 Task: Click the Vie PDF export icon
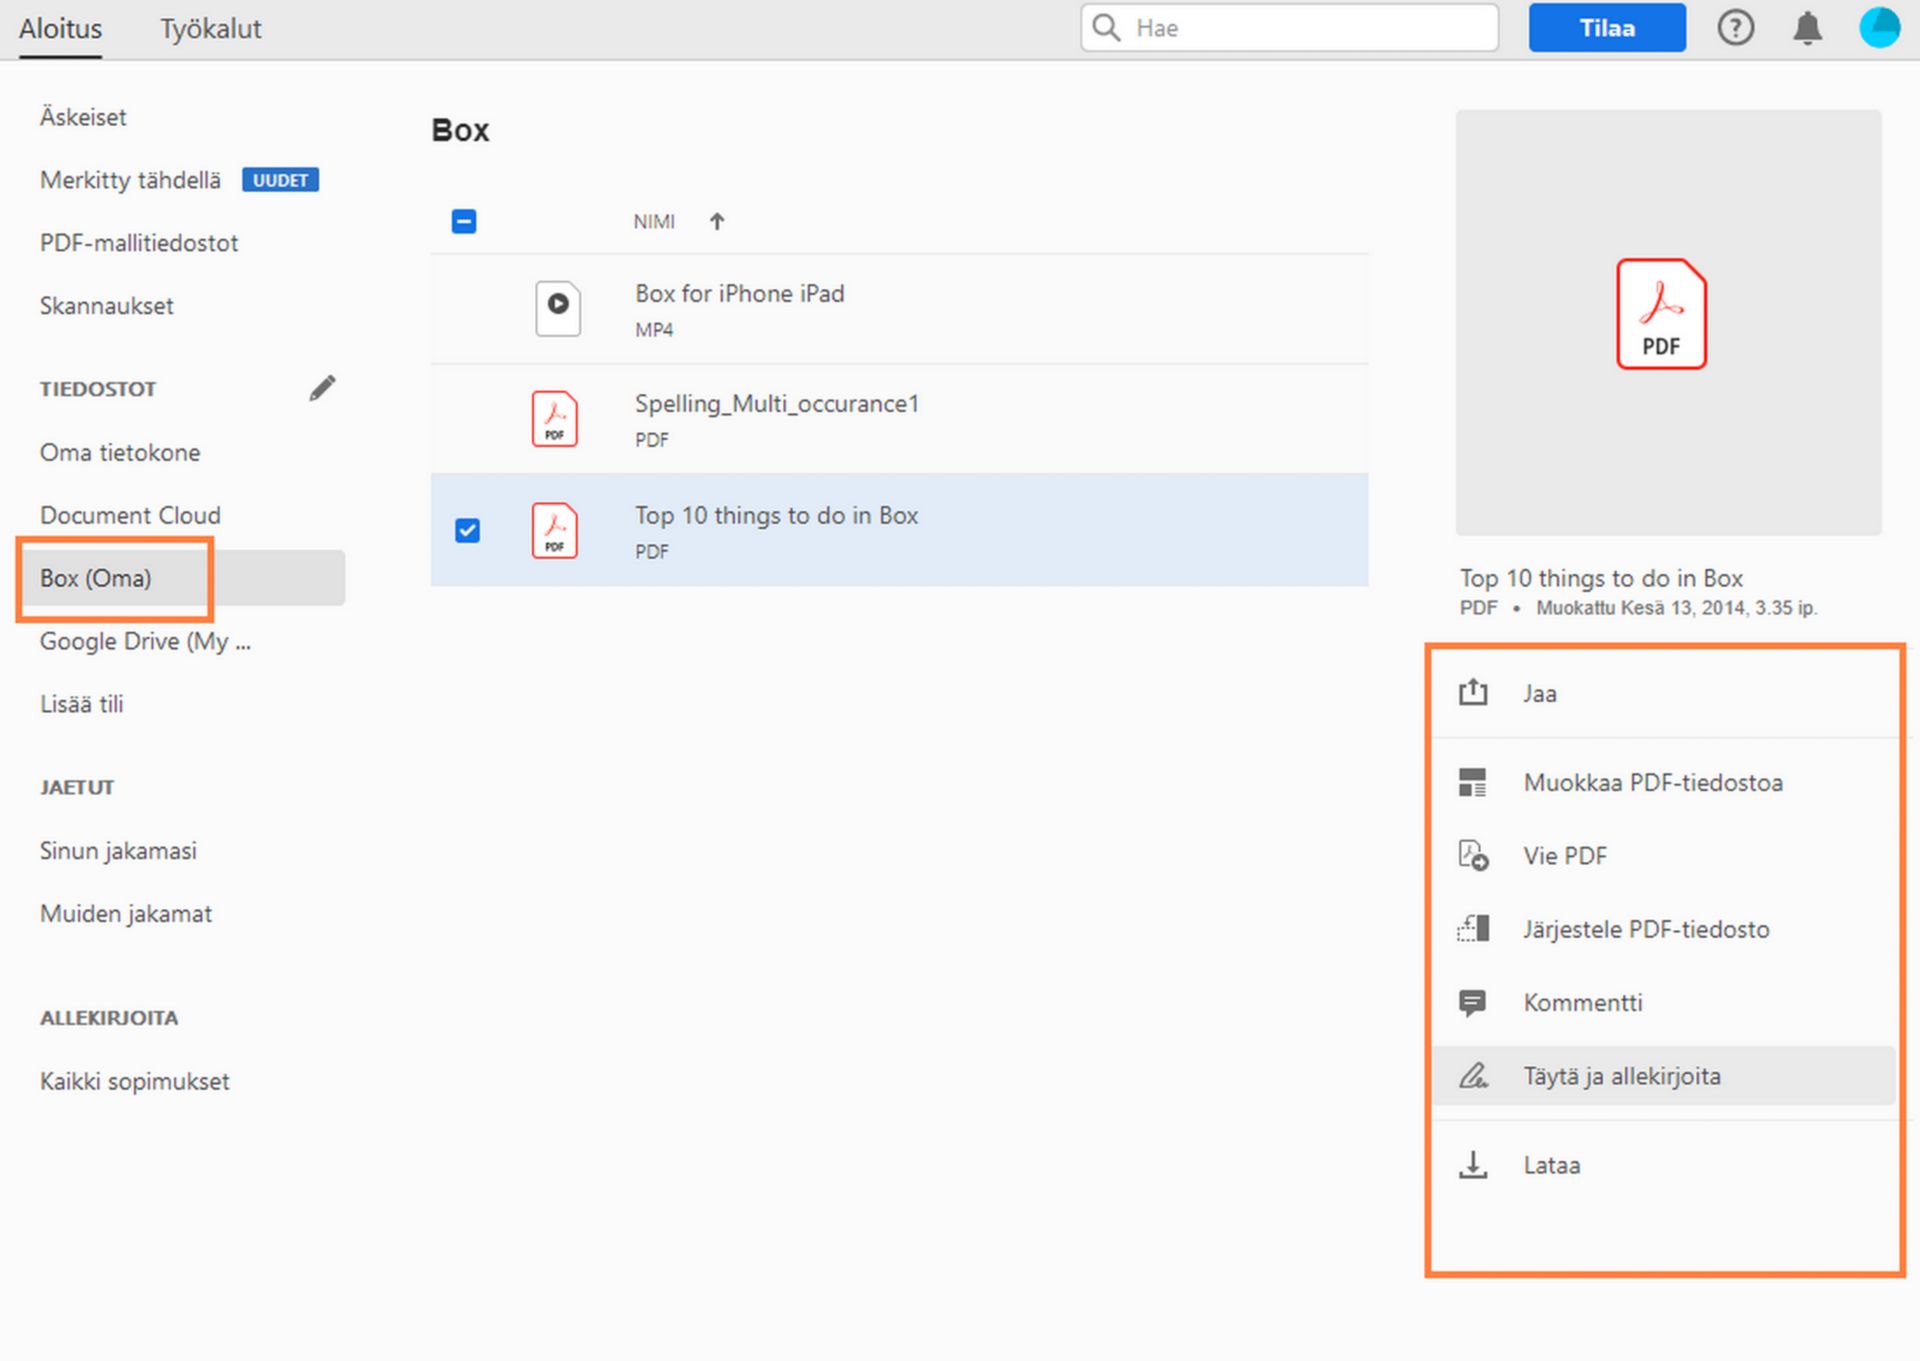pyautogui.click(x=1473, y=856)
